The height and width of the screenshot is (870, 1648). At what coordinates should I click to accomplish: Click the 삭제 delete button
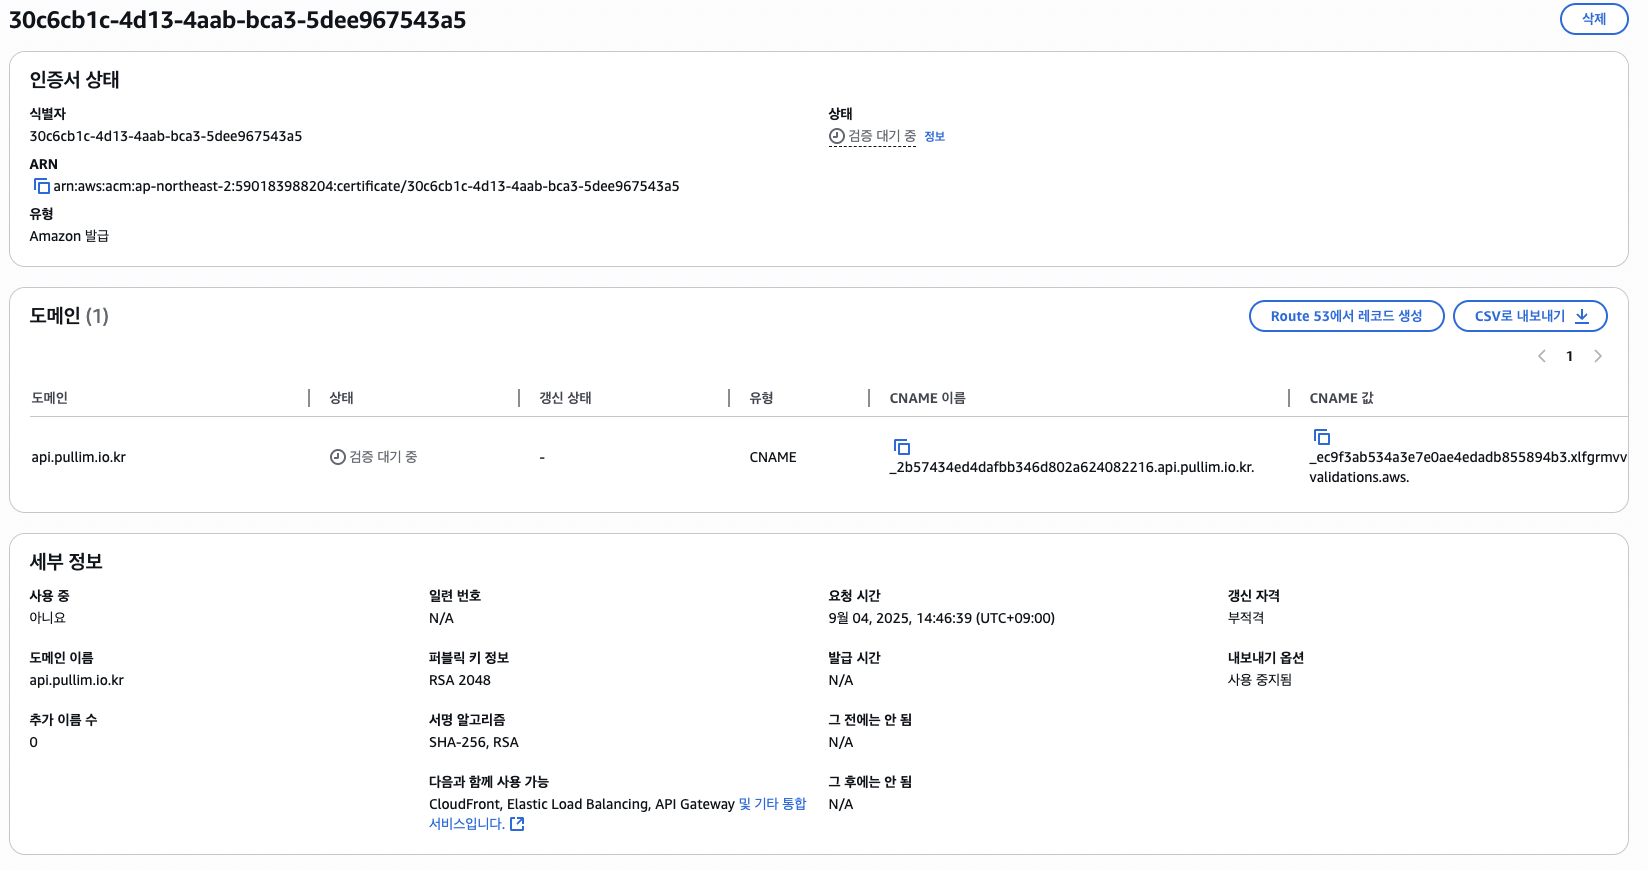[x=1593, y=19]
